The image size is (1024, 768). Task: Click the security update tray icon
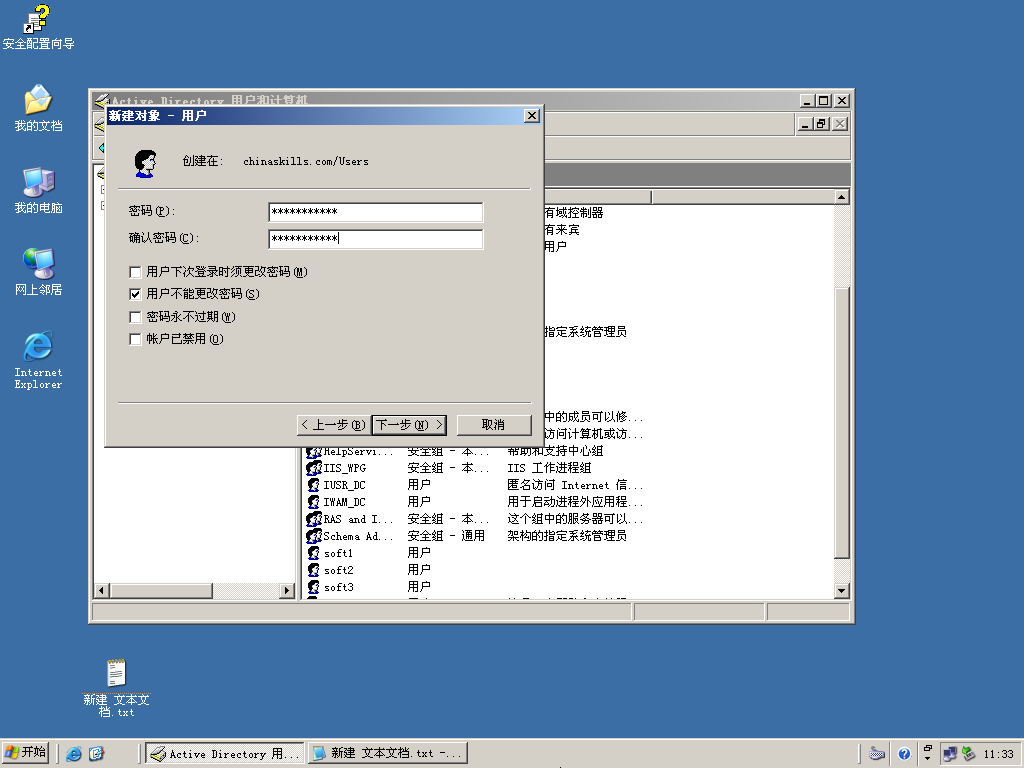click(x=968, y=754)
